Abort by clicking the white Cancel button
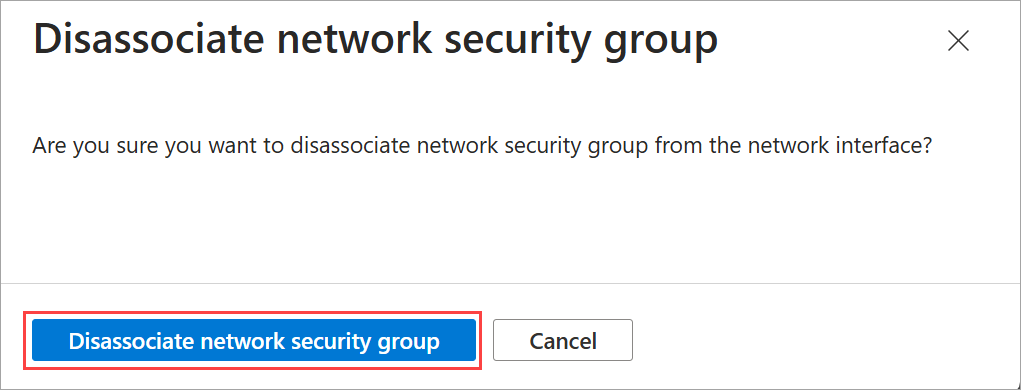Viewport: 1021px width, 390px height. point(563,341)
